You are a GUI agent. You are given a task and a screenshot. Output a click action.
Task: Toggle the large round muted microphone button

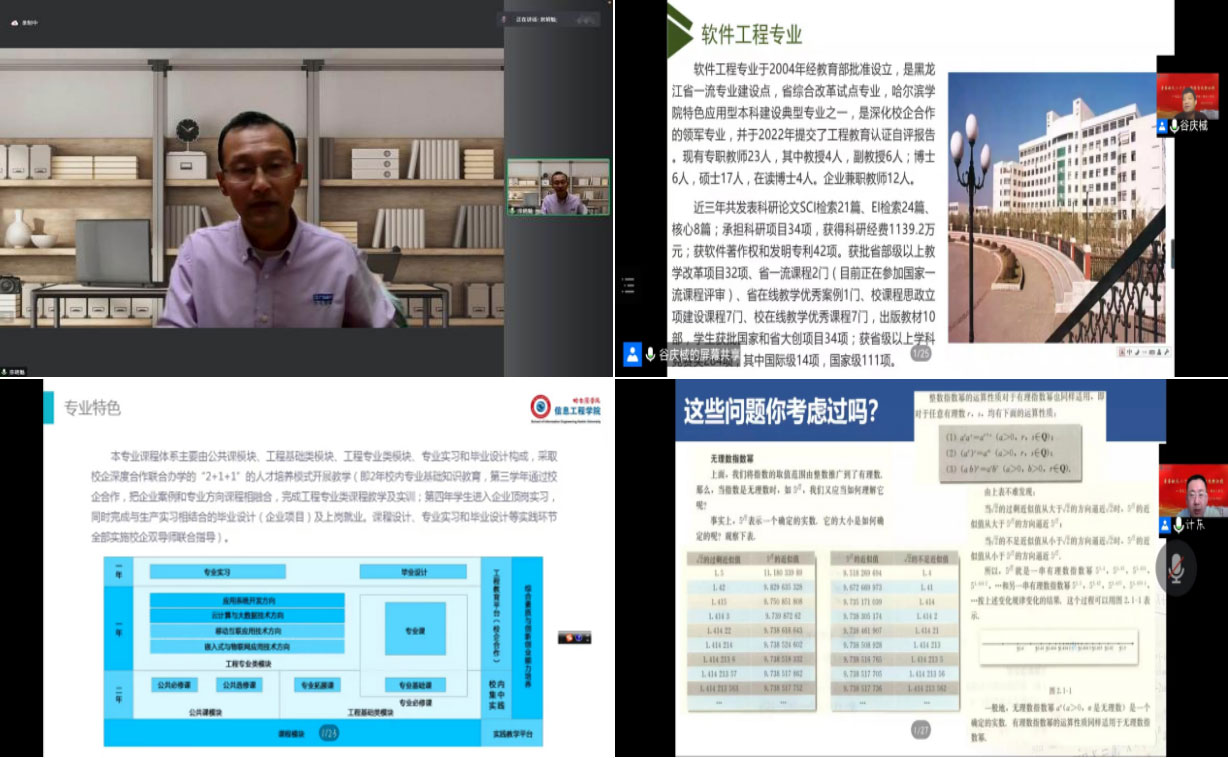[1176, 567]
